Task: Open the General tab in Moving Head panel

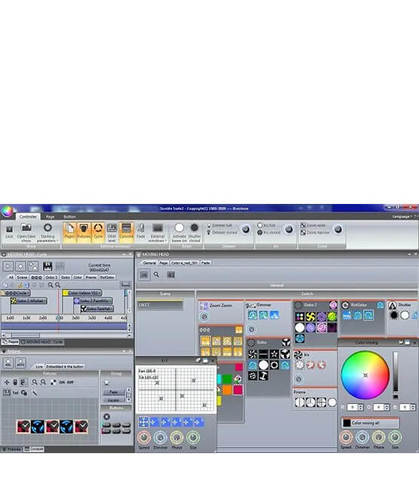Action: (x=149, y=263)
